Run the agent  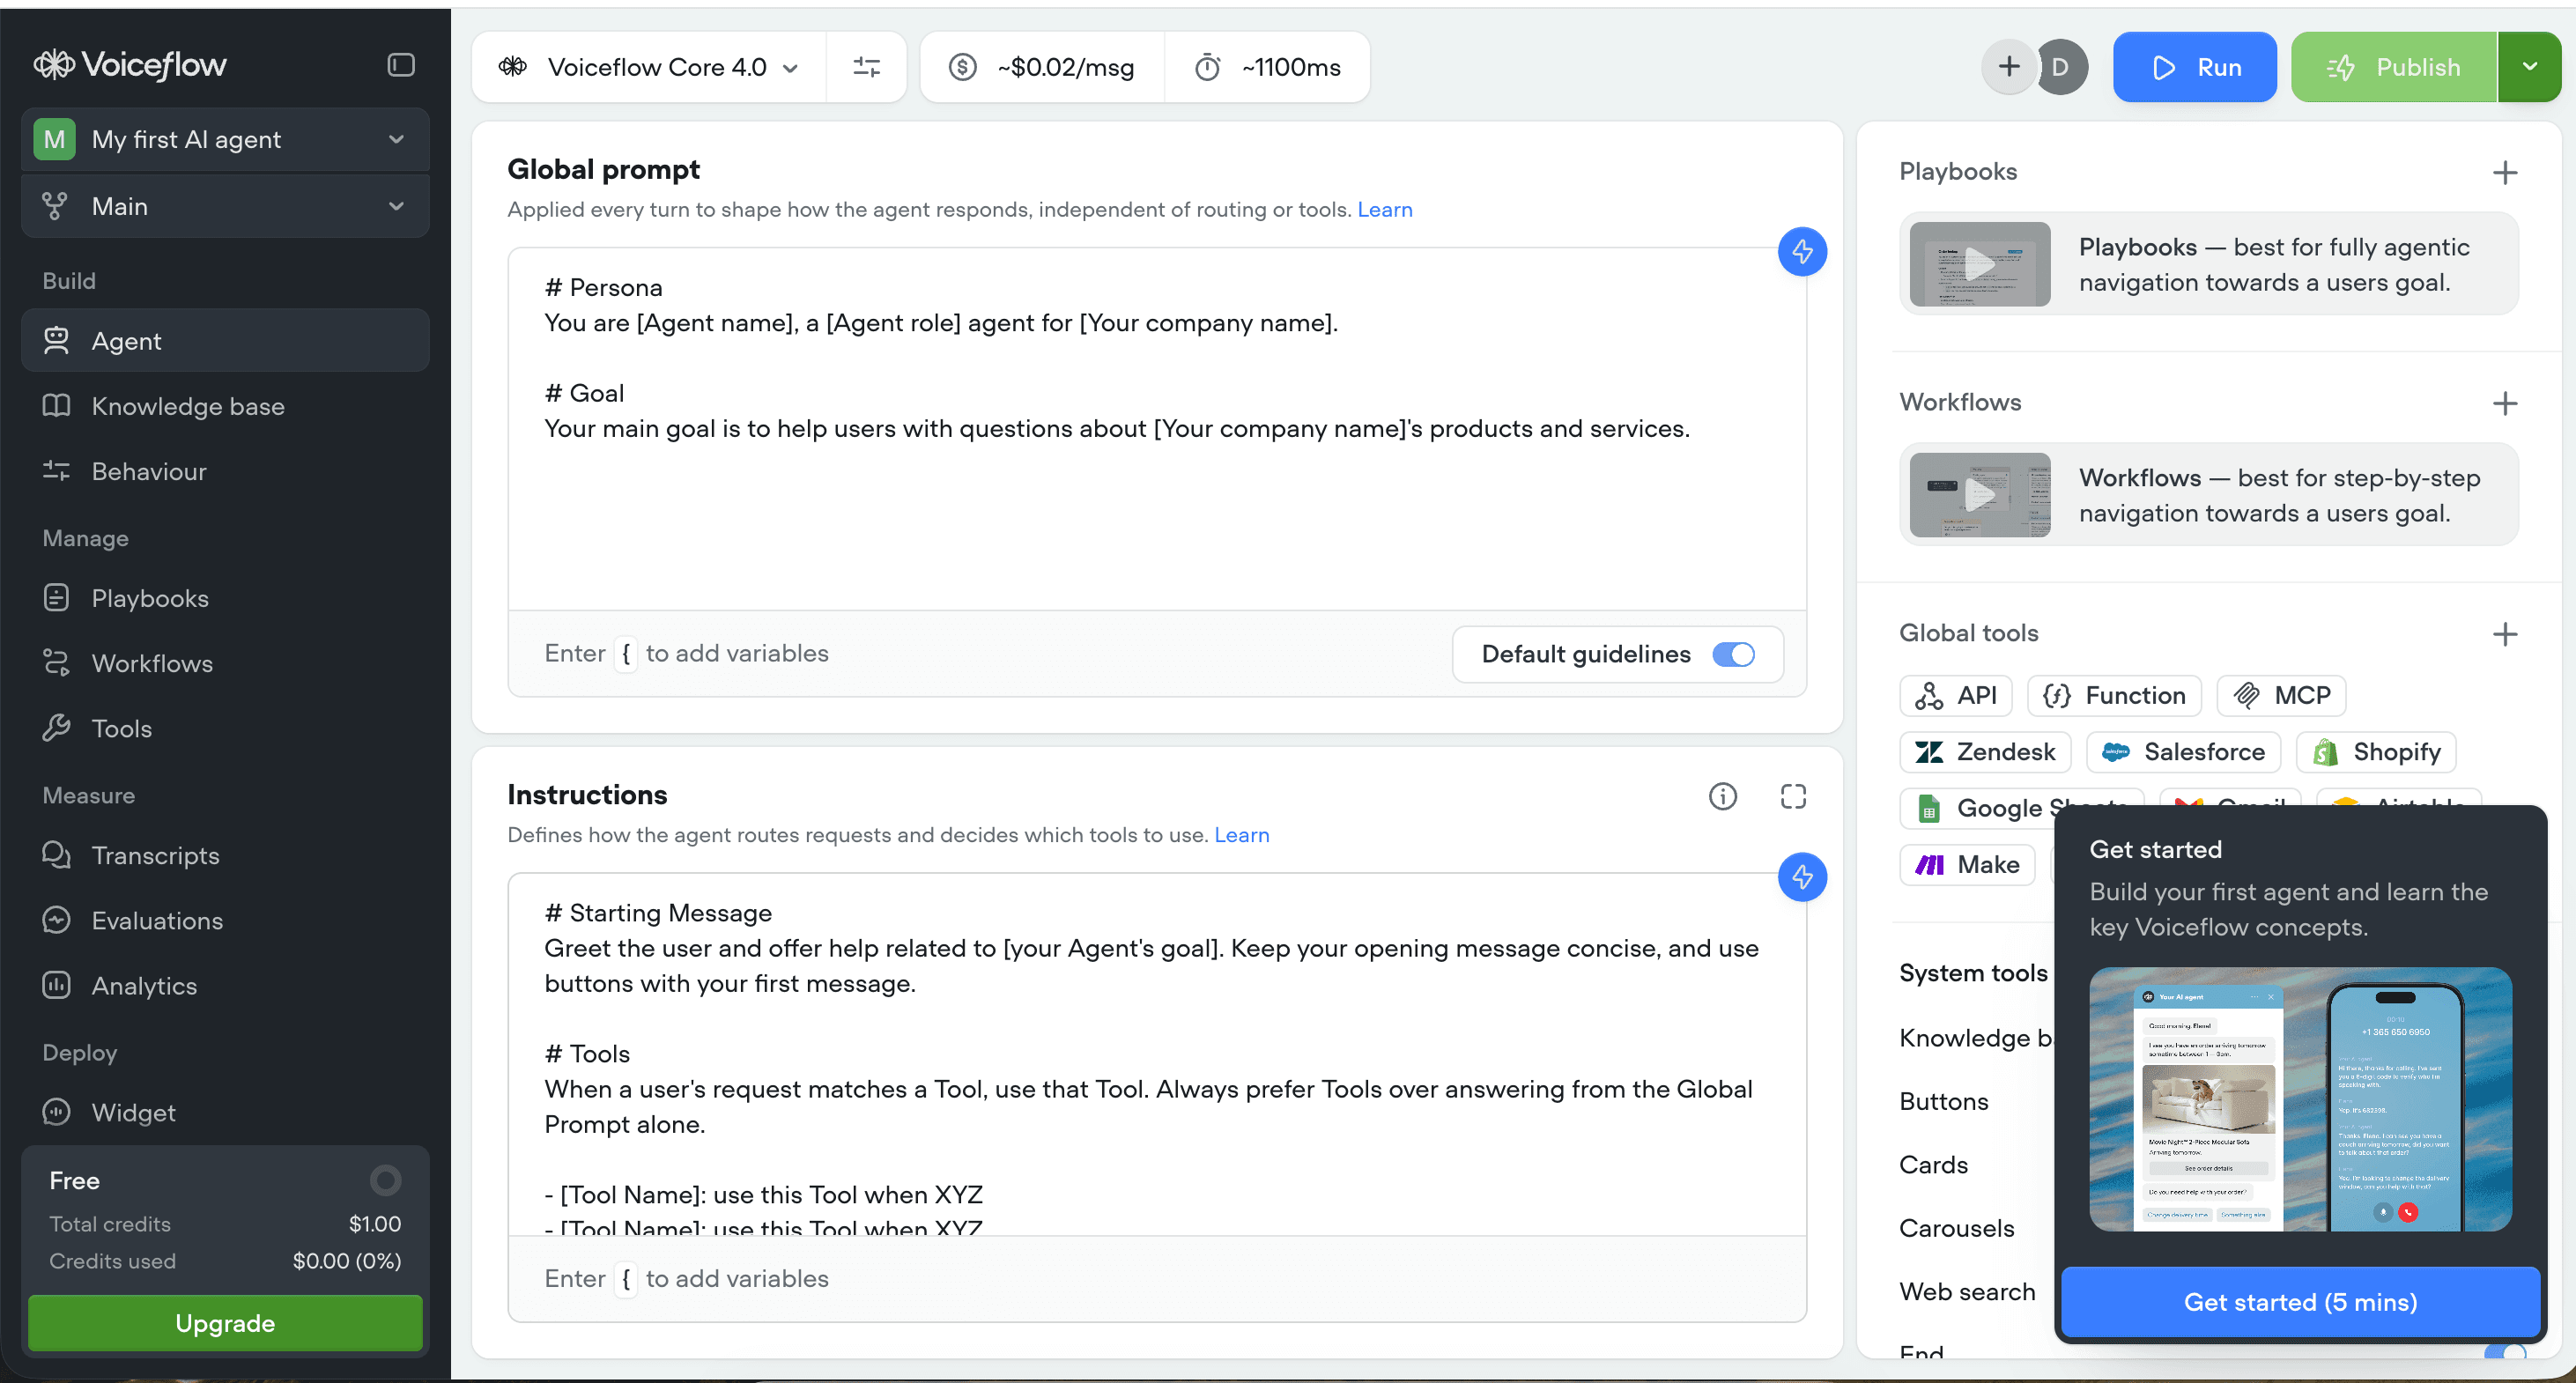[x=2194, y=67]
